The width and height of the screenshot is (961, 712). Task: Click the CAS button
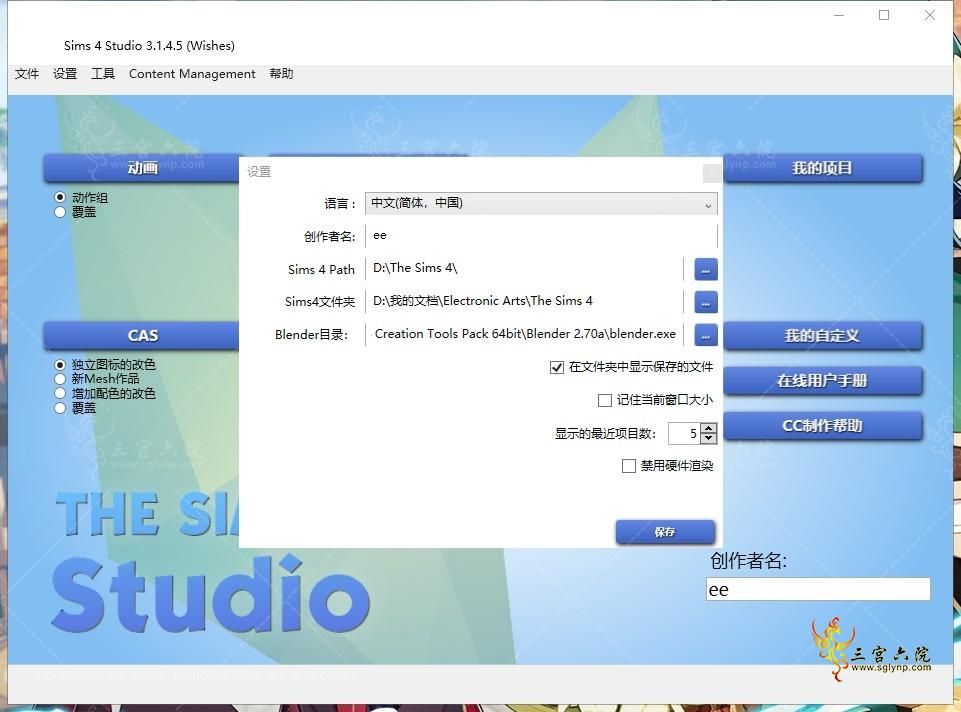pos(142,336)
